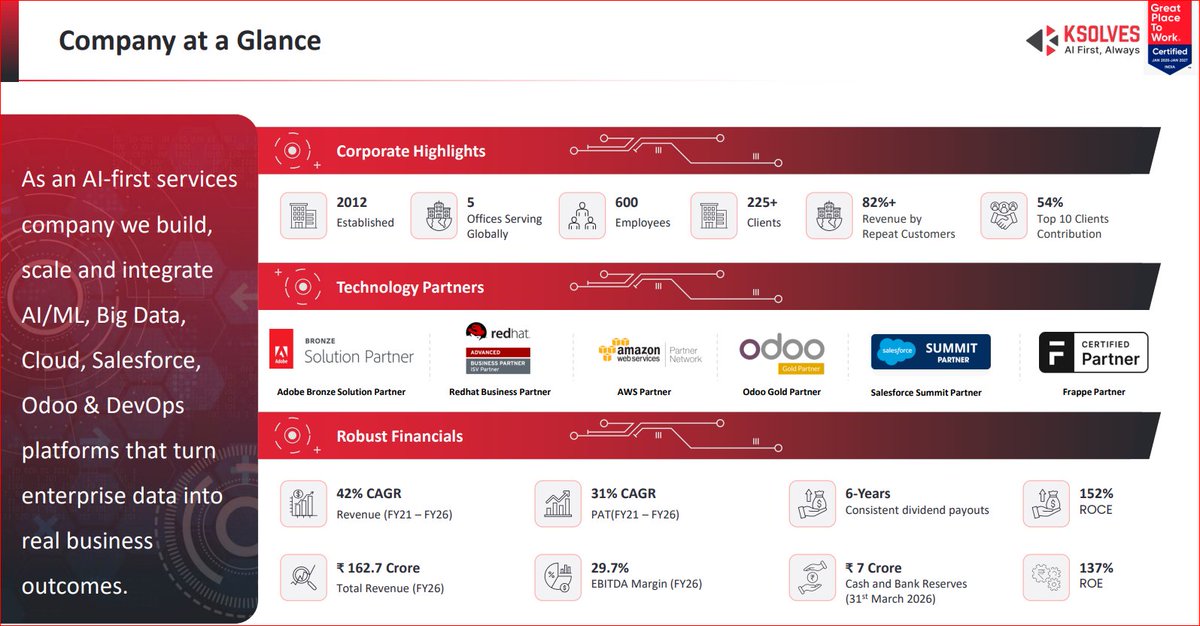1200x626 pixels.
Task: Click the Odoo Gold Partner logo
Action: point(782,353)
